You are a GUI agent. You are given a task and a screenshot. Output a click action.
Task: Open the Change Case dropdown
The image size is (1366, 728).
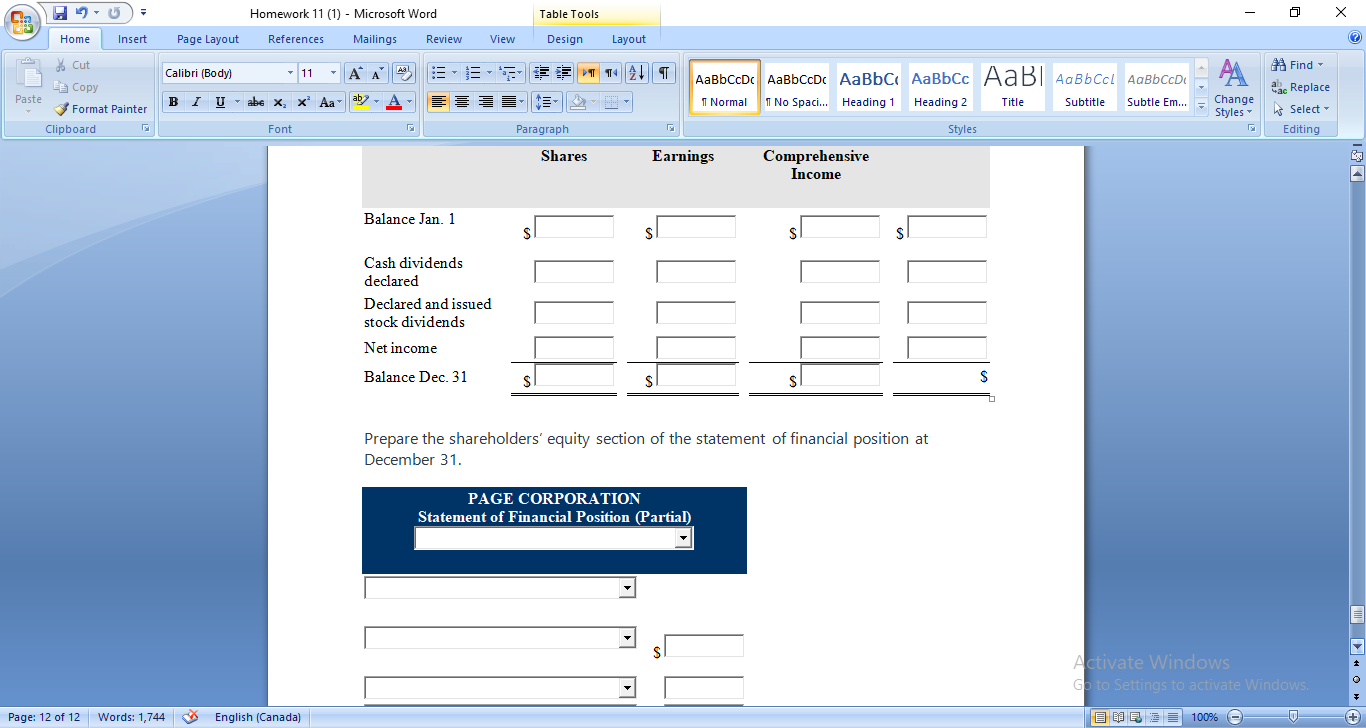tap(330, 102)
